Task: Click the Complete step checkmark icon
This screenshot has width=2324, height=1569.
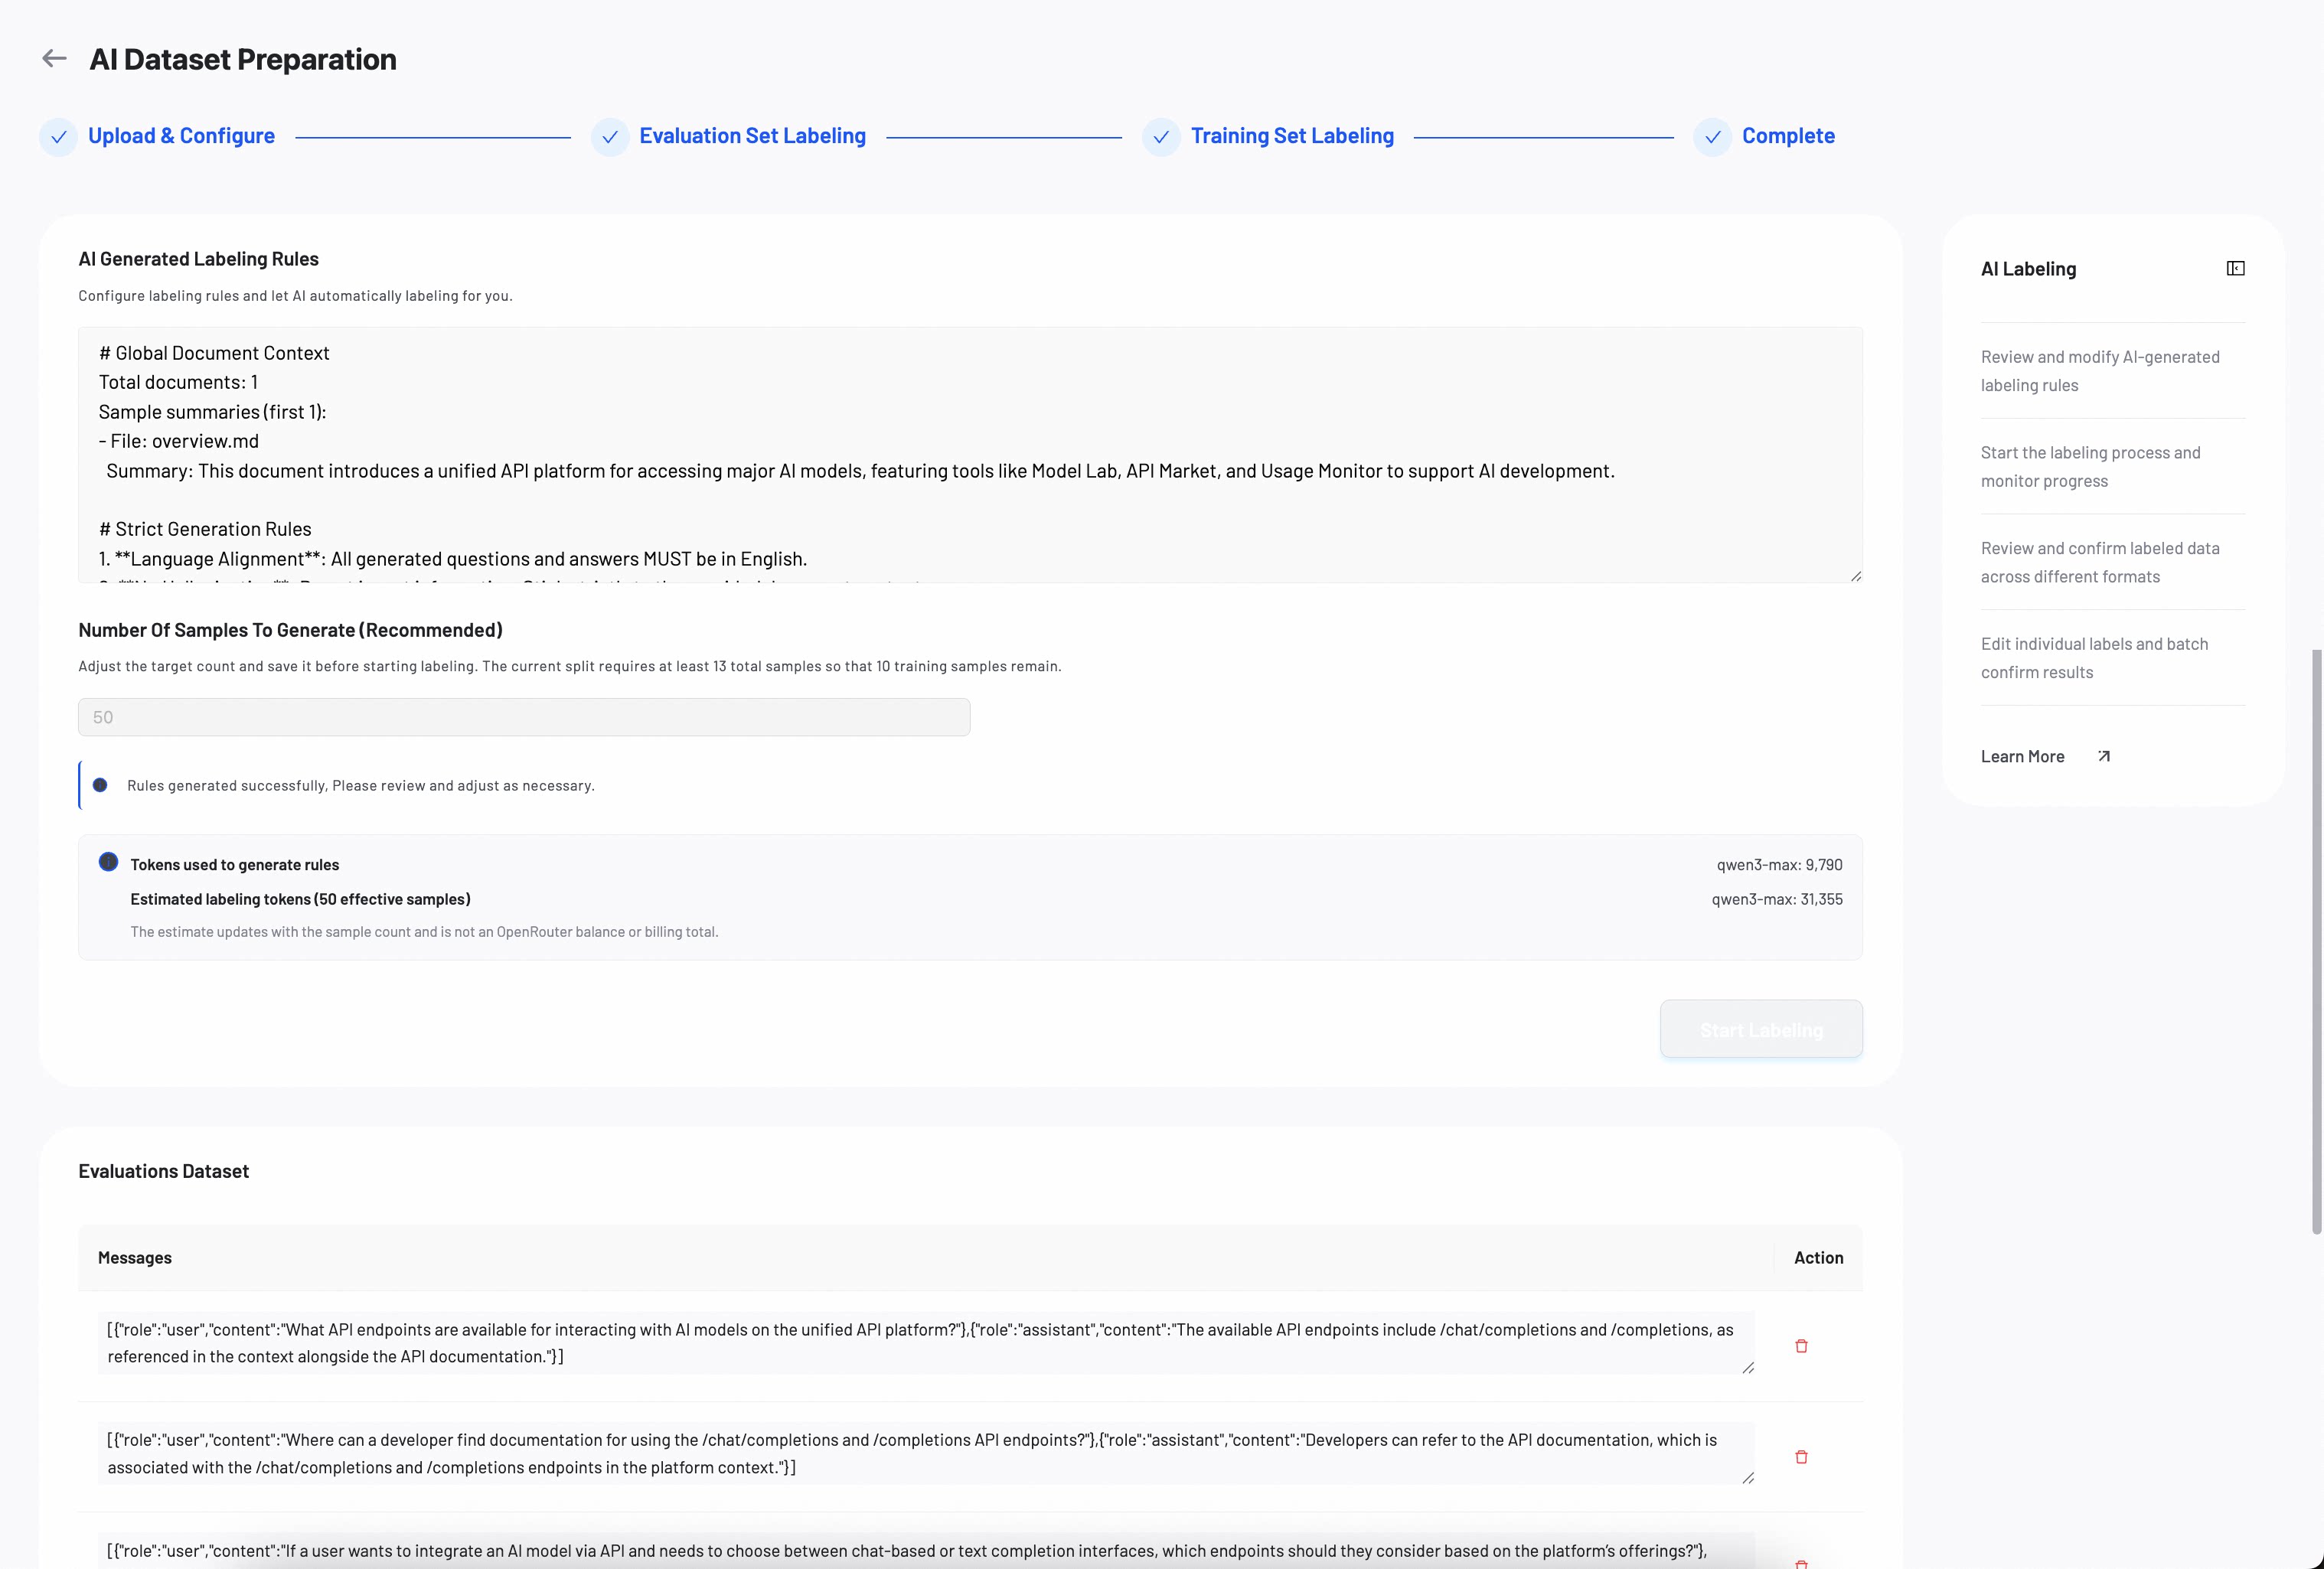Action: pyautogui.click(x=1712, y=137)
